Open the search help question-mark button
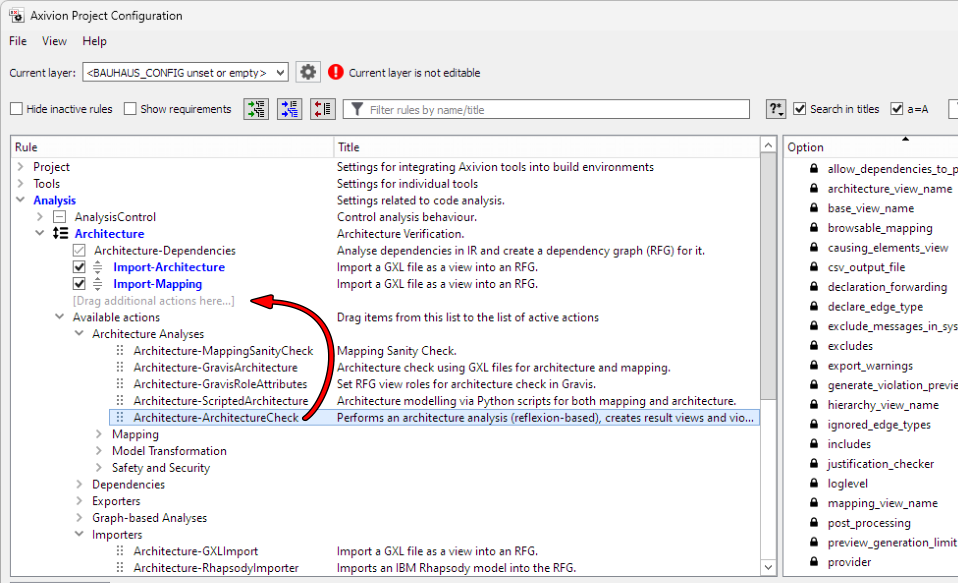The image size is (958, 583). pos(775,109)
